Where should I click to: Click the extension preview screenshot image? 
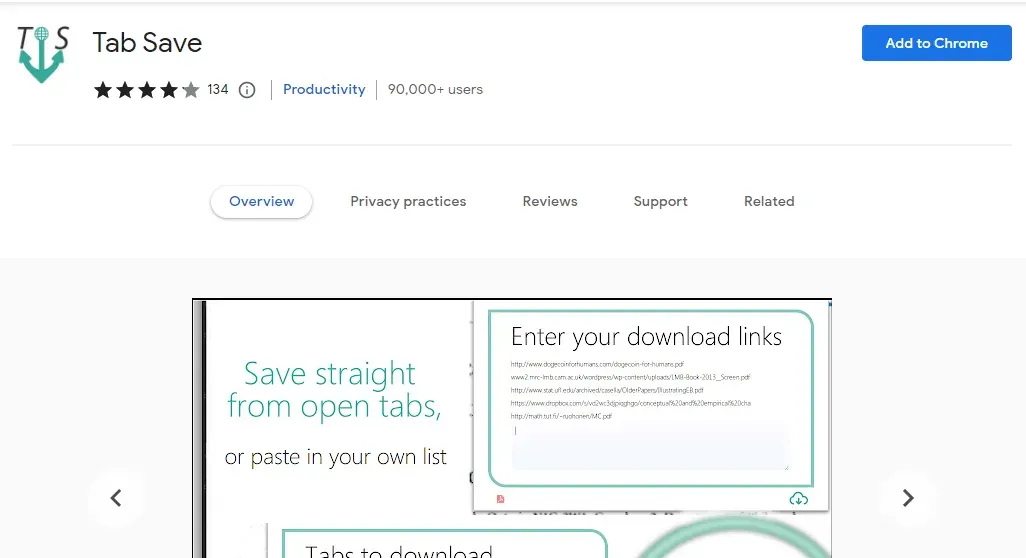point(512,428)
